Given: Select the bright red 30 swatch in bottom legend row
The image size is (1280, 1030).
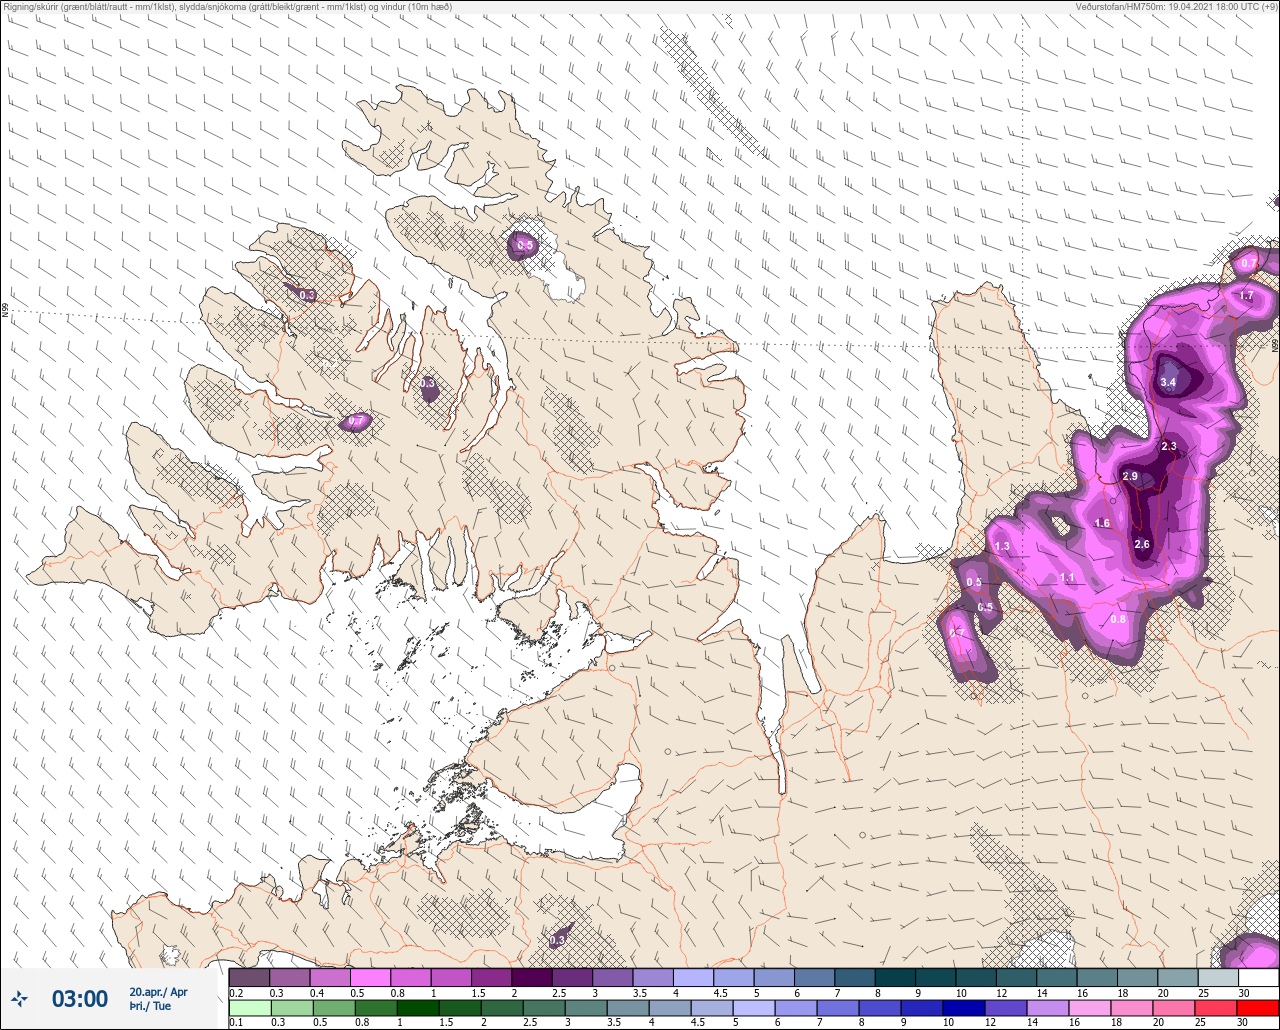Looking at the screenshot, I should tap(1259, 1007).
